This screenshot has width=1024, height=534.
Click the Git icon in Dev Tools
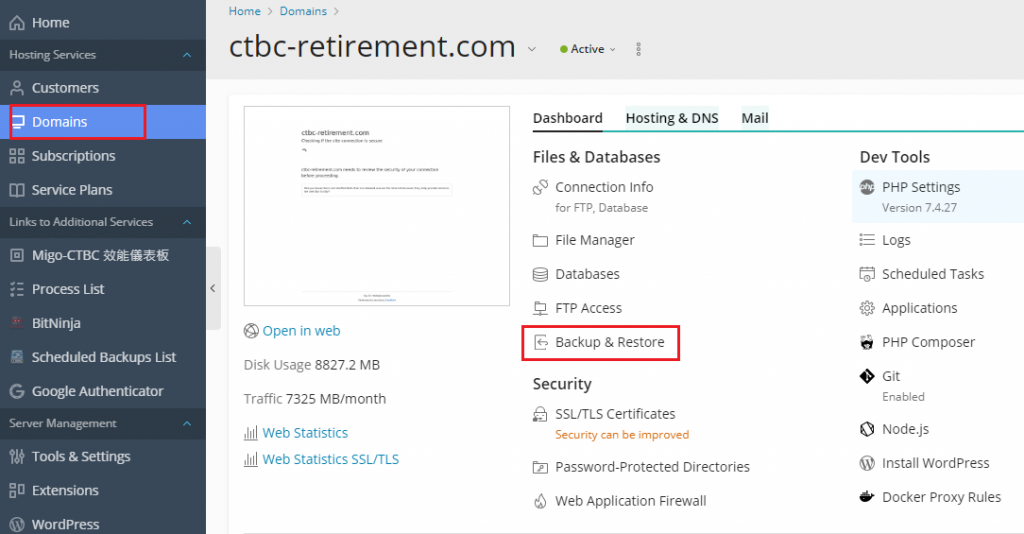coord(866,376)
